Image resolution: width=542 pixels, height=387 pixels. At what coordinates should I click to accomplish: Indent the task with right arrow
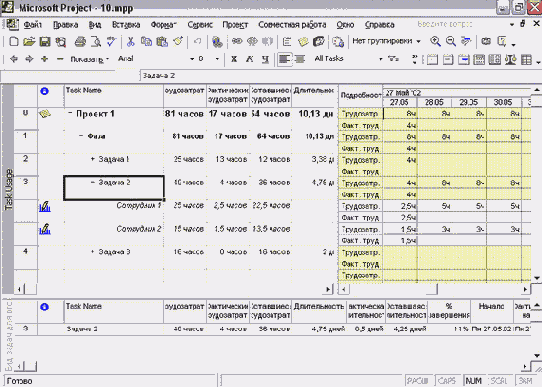[x=29, y=59]
